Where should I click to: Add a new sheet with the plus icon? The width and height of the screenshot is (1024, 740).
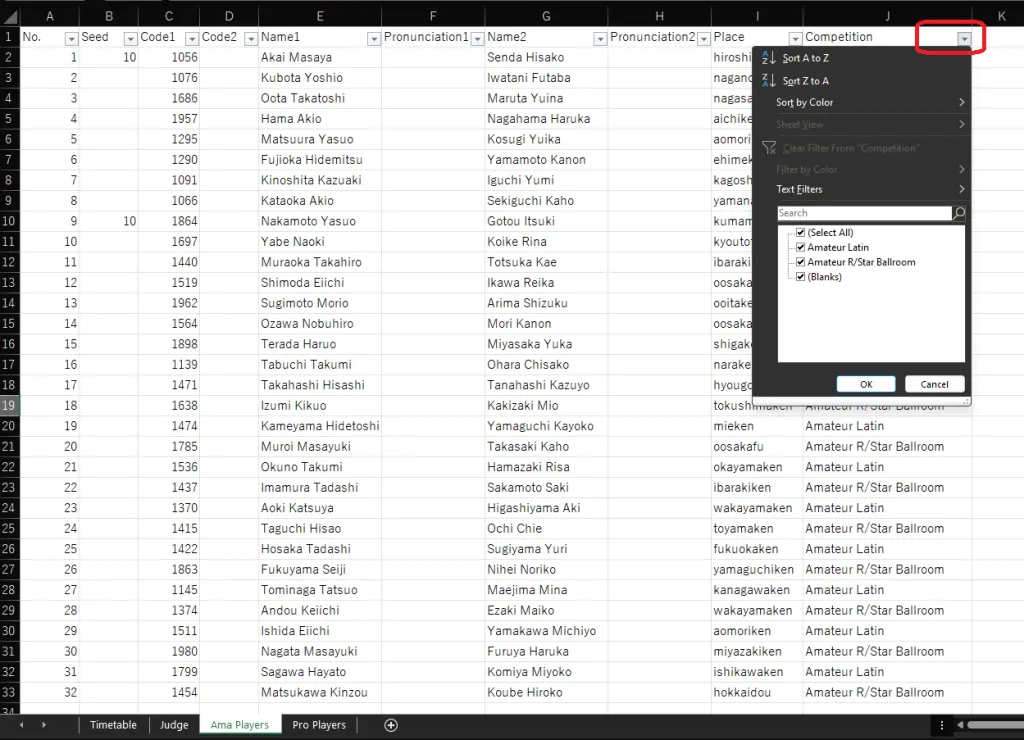(x=391, y=725)
